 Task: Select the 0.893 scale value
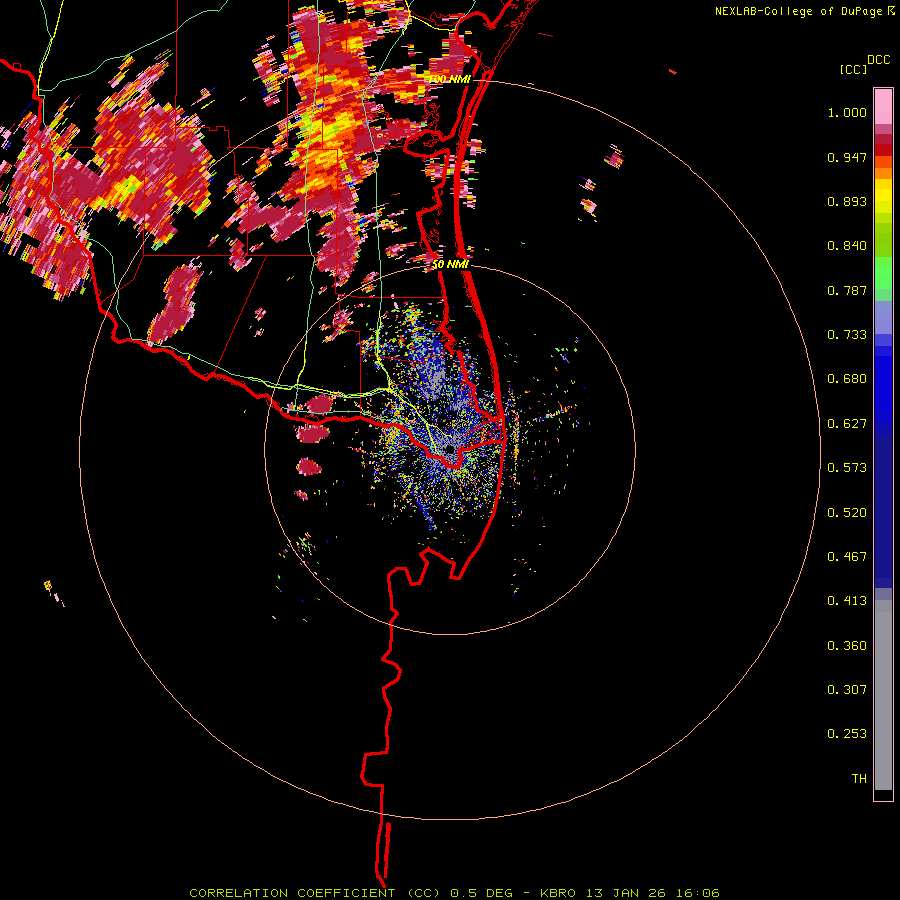pos(847,201)
